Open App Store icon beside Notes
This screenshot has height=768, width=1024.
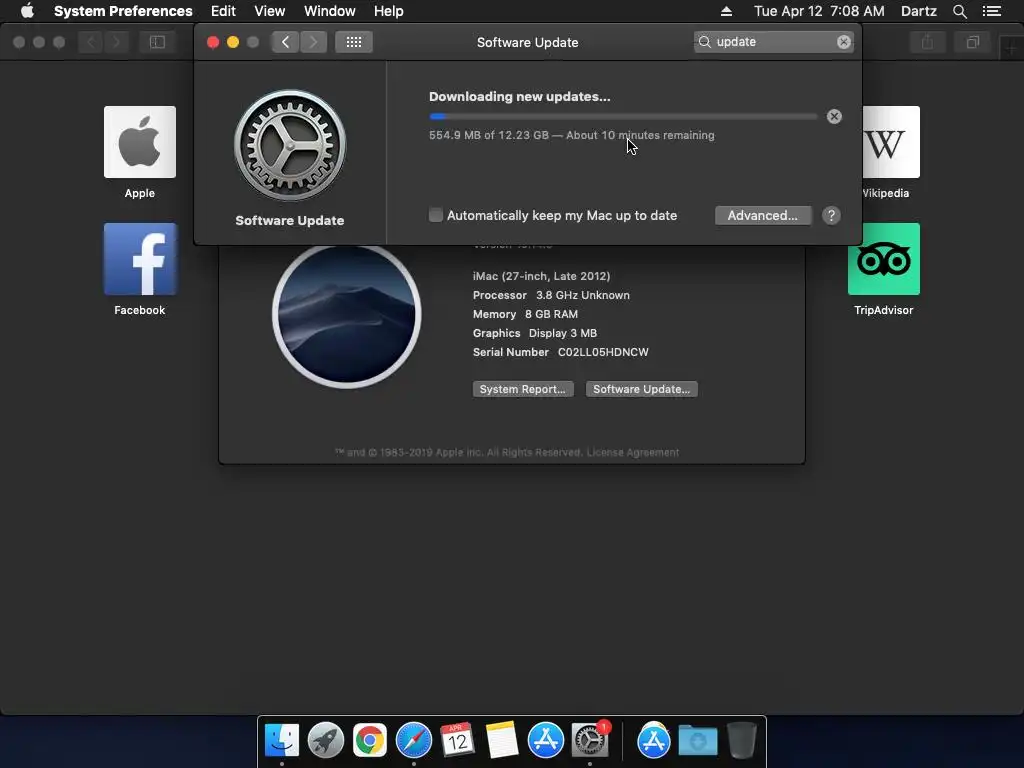coord(546,741)
